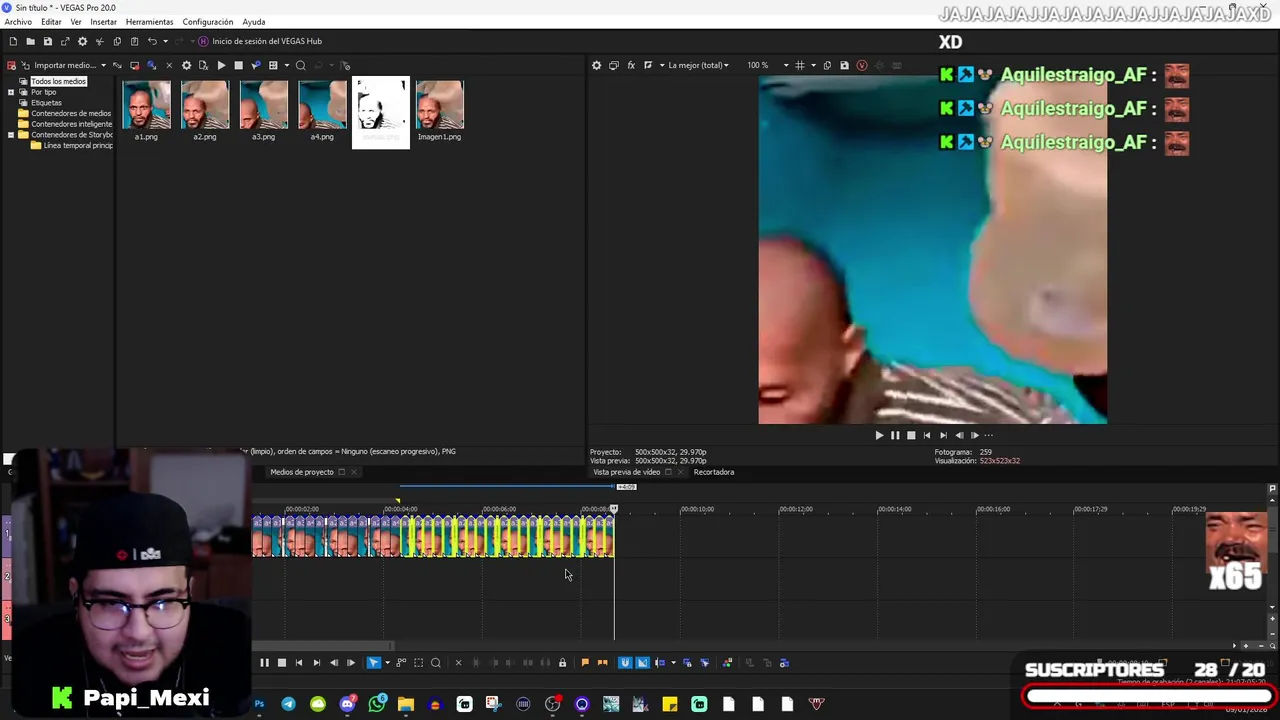1280x720 pixels.
Task: Select the Contenedores de medios folder
Action: click(70, 113)
